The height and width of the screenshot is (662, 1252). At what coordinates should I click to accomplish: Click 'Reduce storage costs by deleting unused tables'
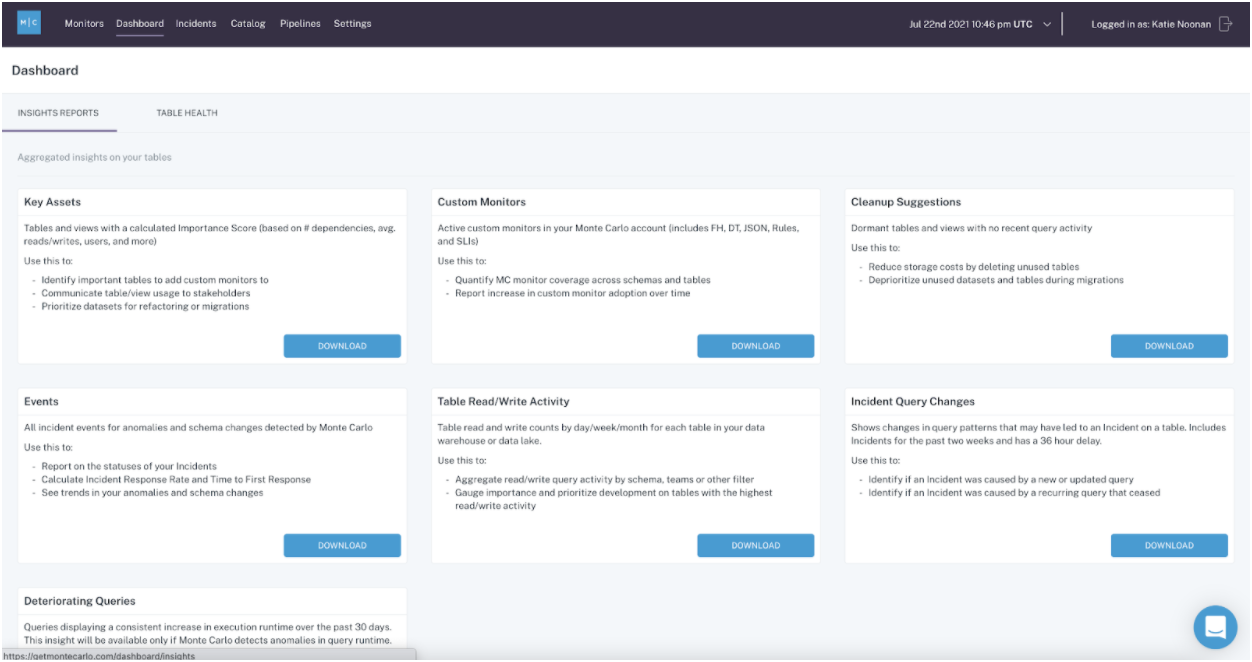point(974,267)
